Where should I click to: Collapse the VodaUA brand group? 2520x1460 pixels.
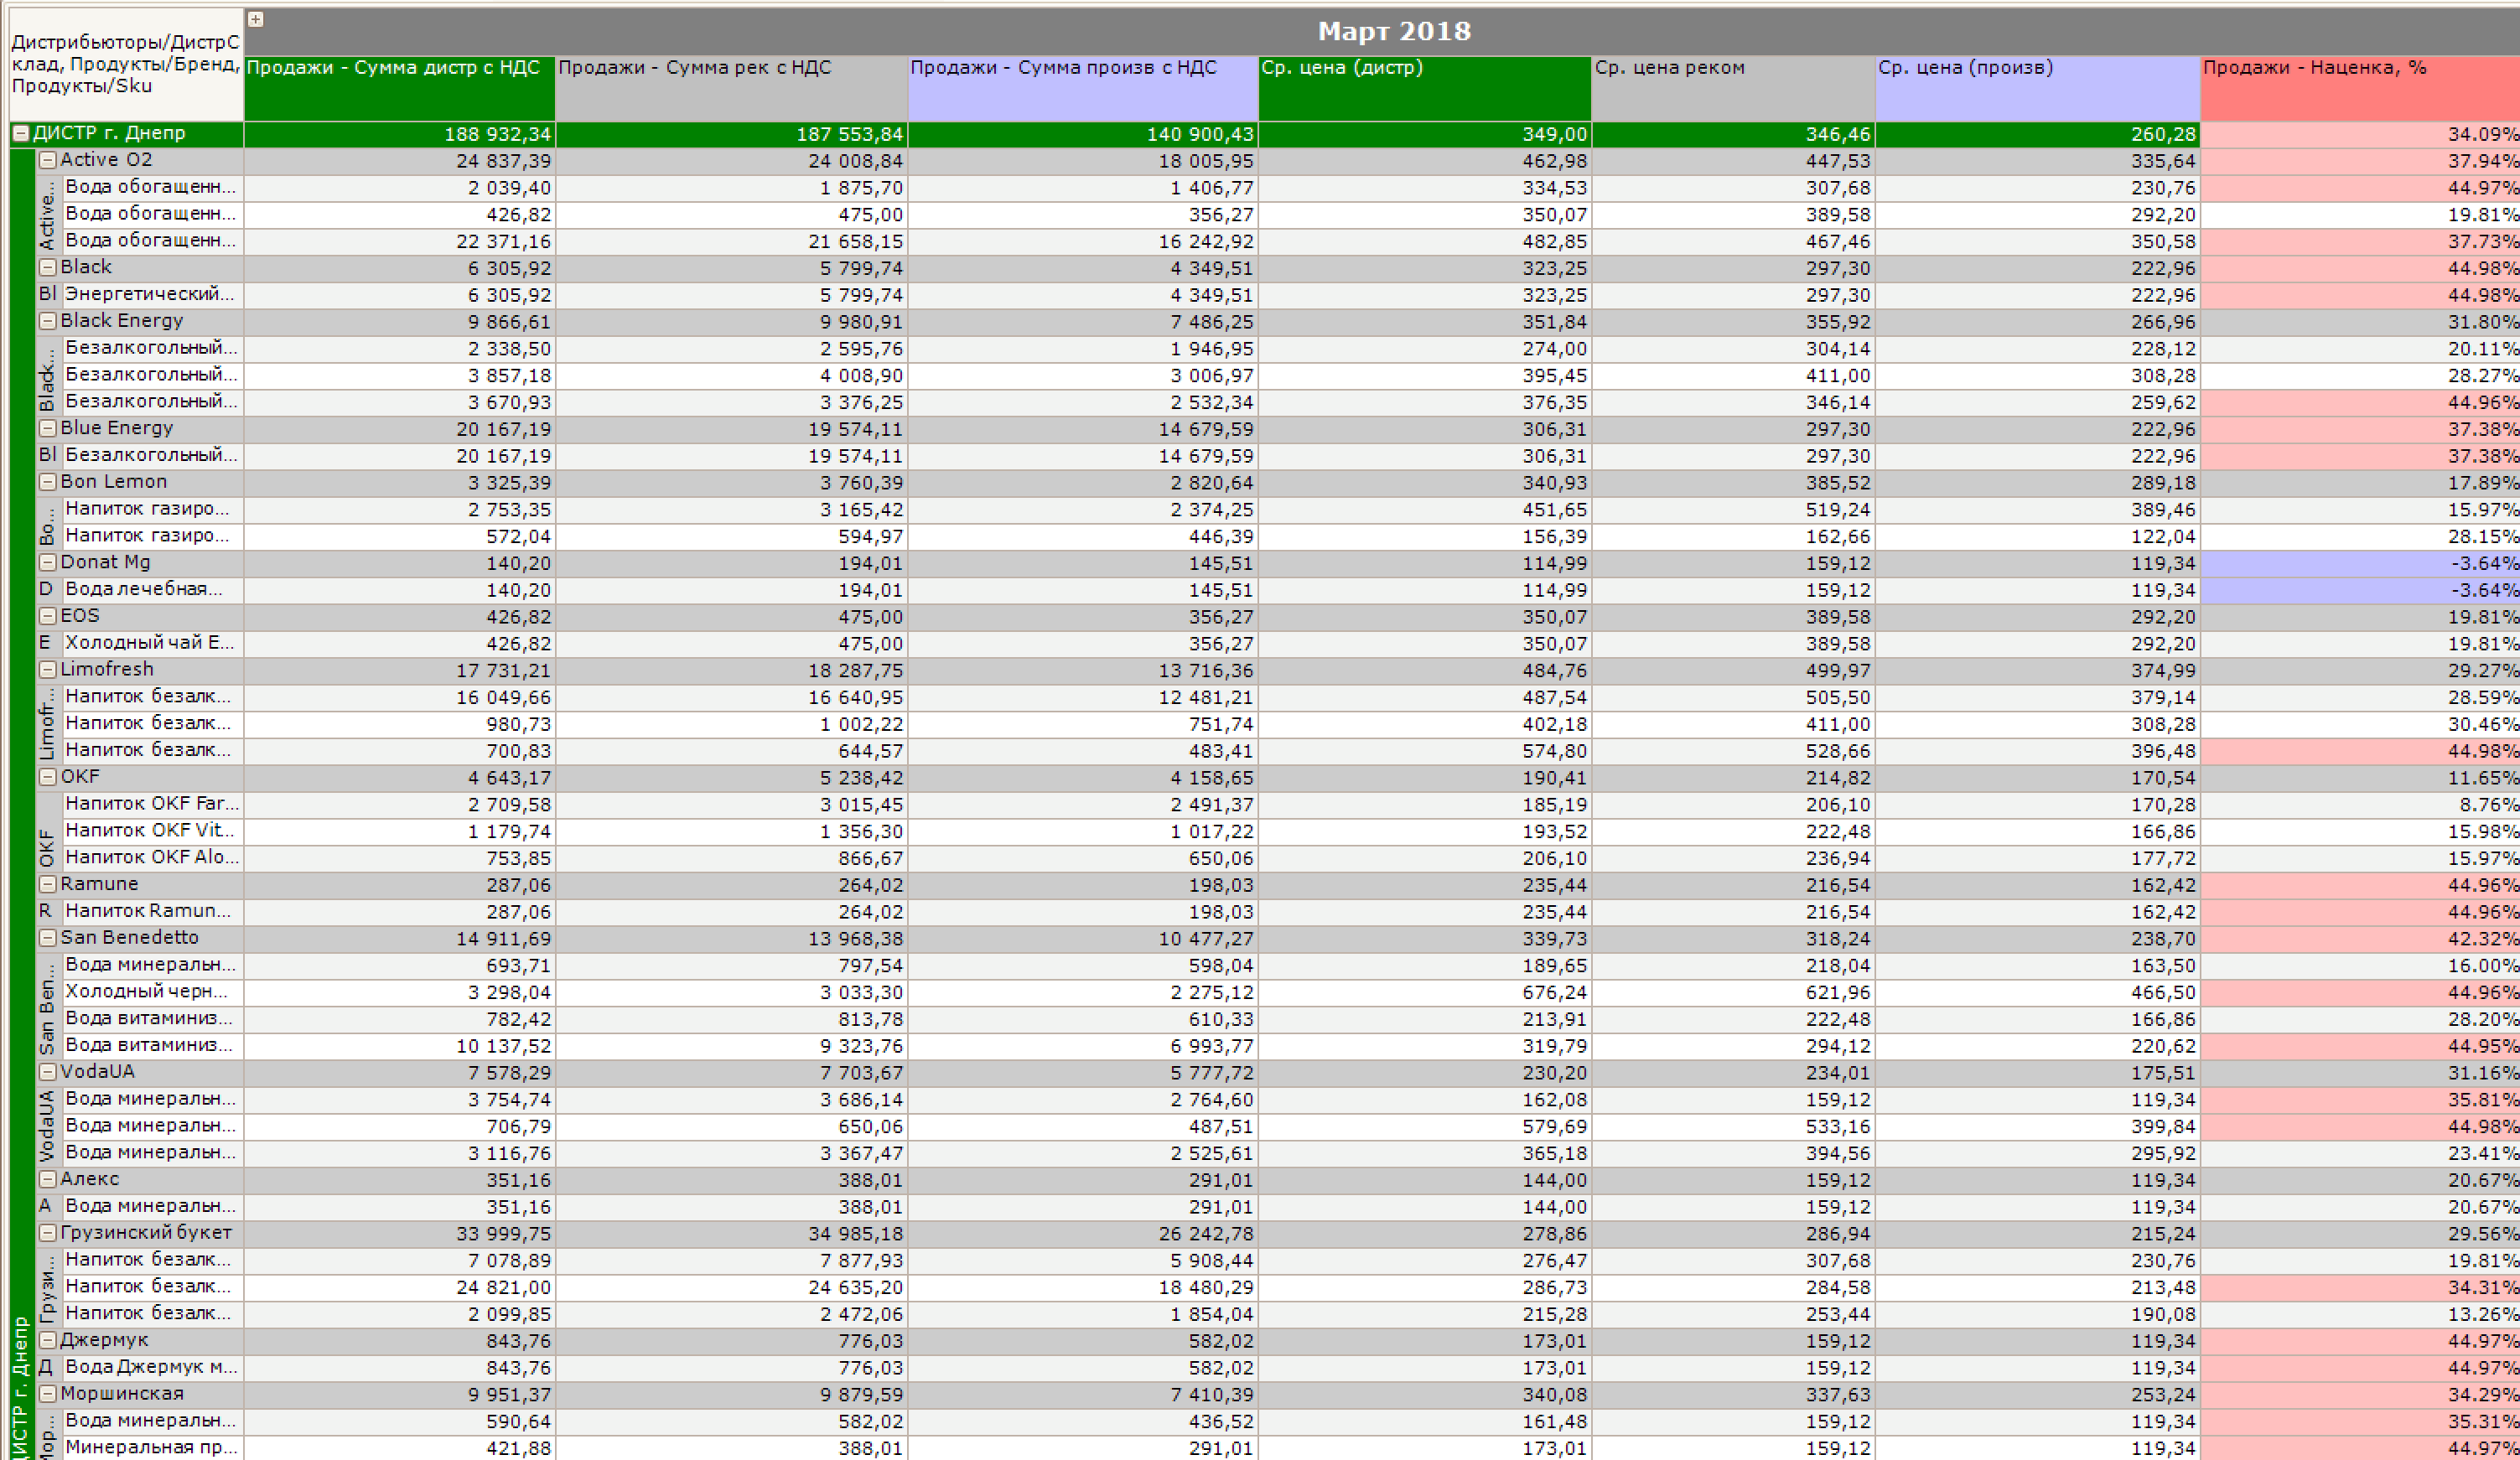pos(47,1072)
